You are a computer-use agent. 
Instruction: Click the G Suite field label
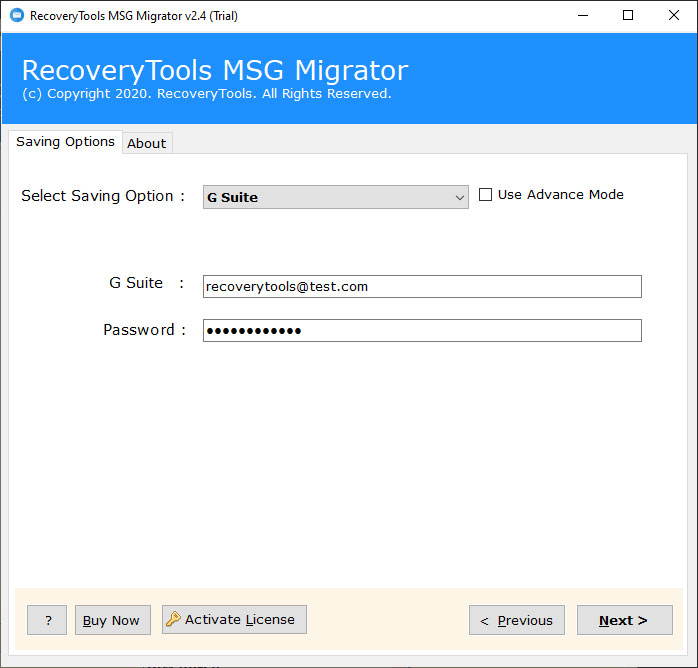pyautogui.click(x=146, y=283)
